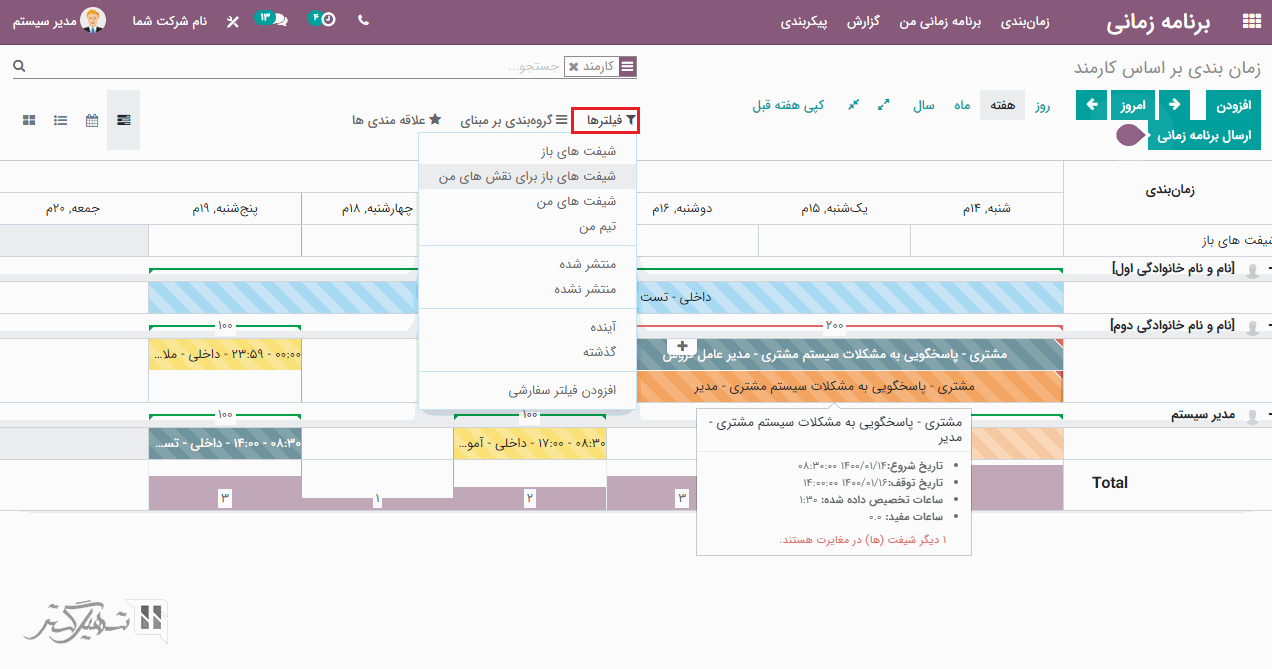
Task: Collapse the مدیر سیستم row group
Action: 1269,416
